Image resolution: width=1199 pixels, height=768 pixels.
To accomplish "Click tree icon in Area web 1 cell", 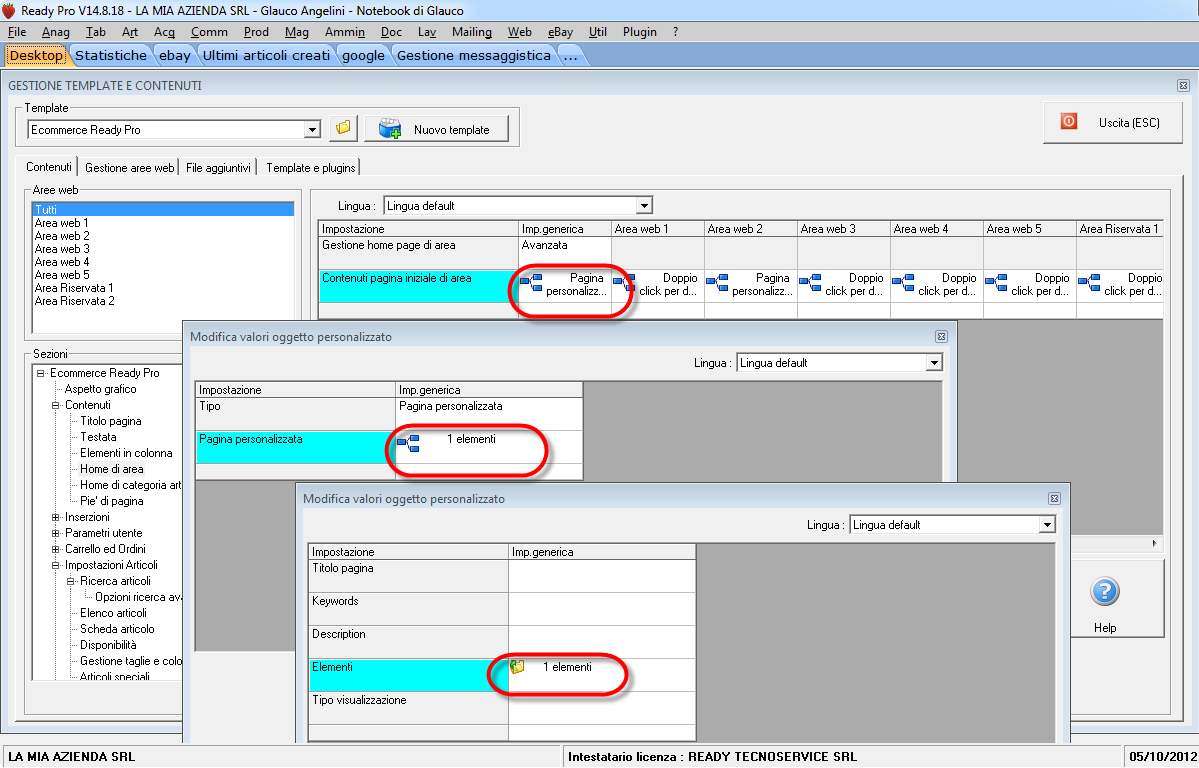I will coord(625,283).
